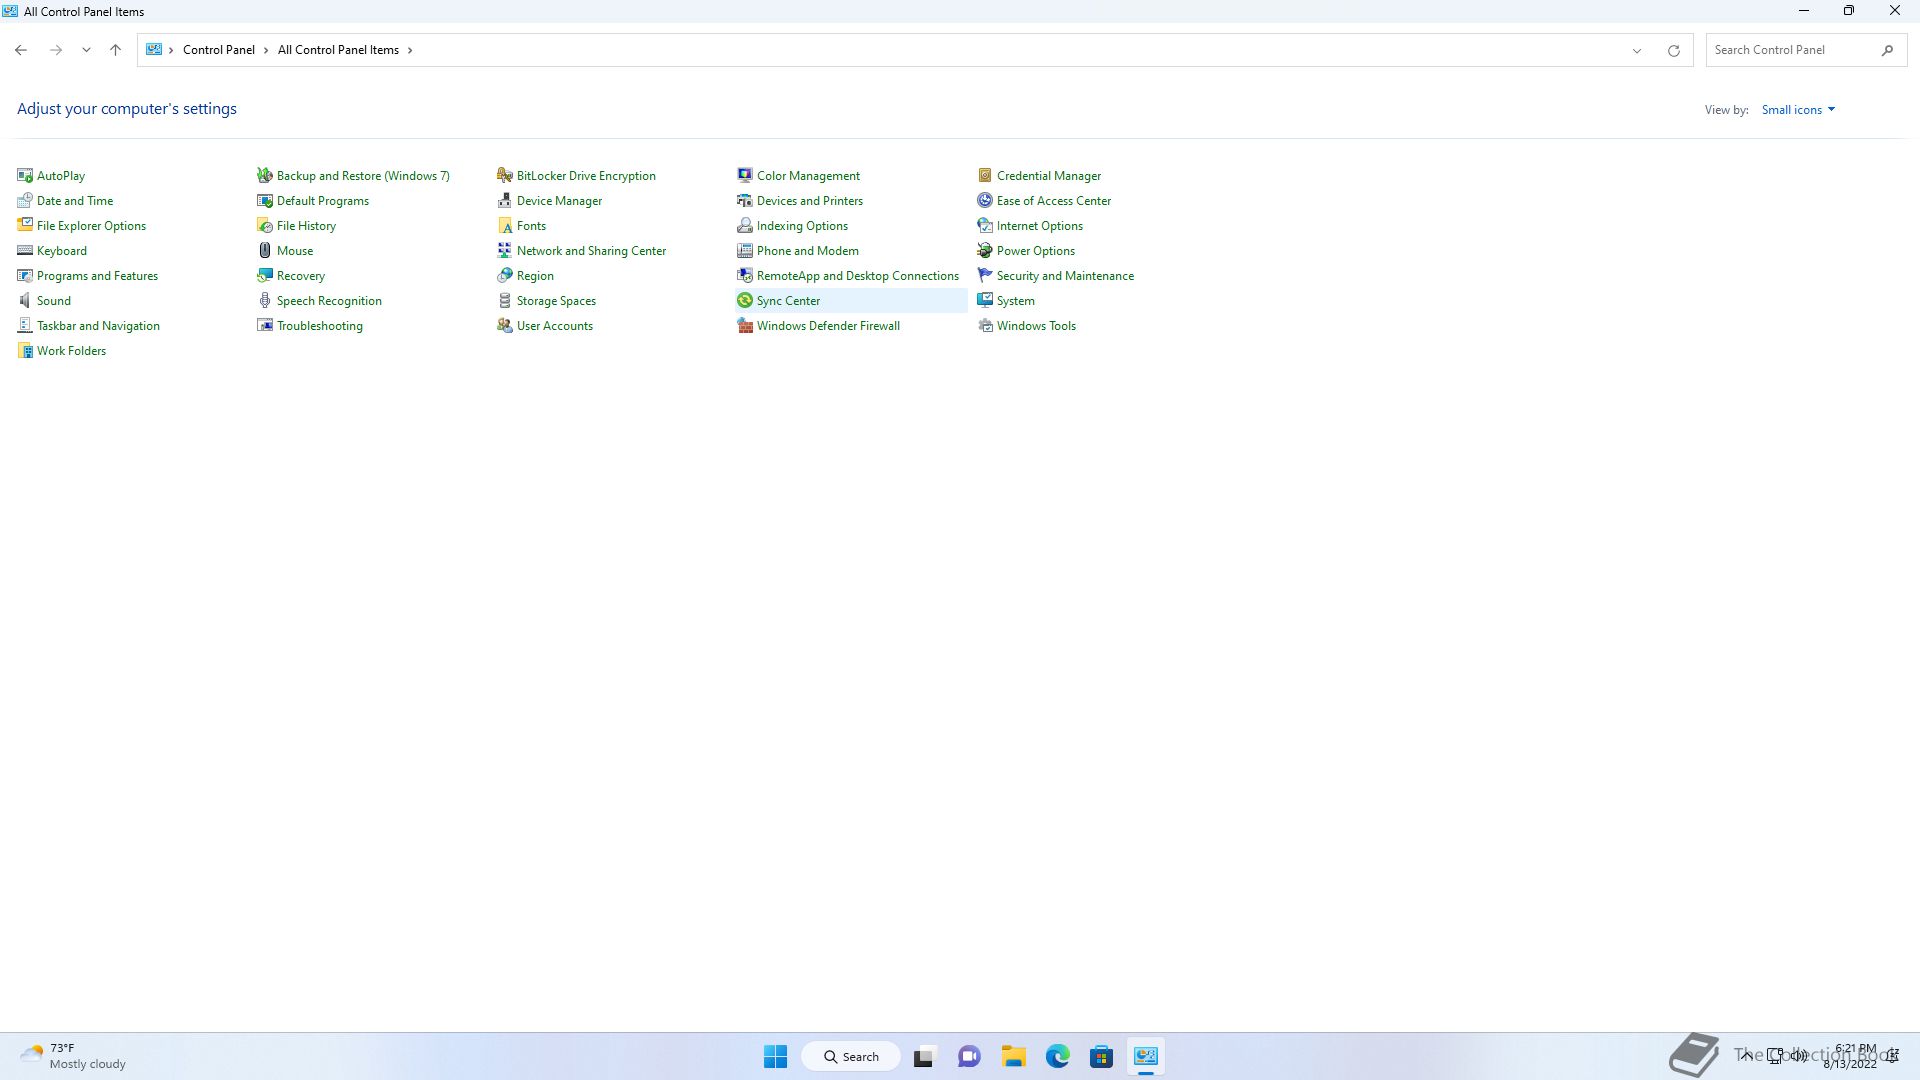Open the Internet Options link
Image resolution: width=1920 pixels, height=1080 pixels.
coord(1040,226)
